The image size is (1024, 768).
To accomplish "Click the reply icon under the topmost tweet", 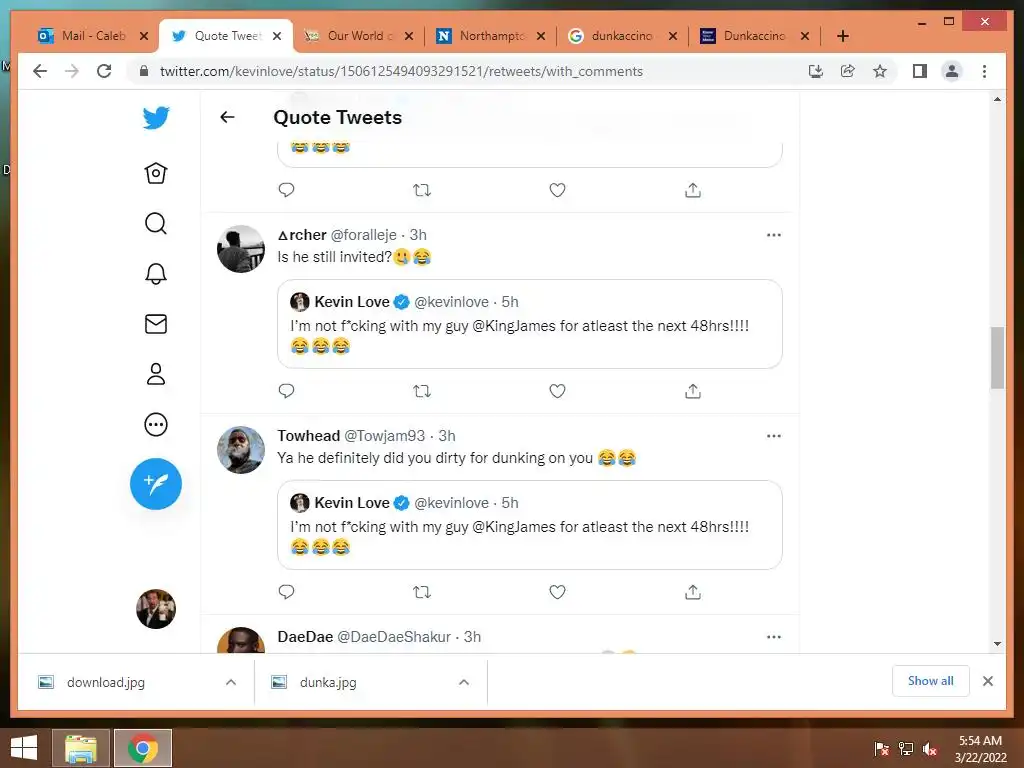I will pos(287,190).
